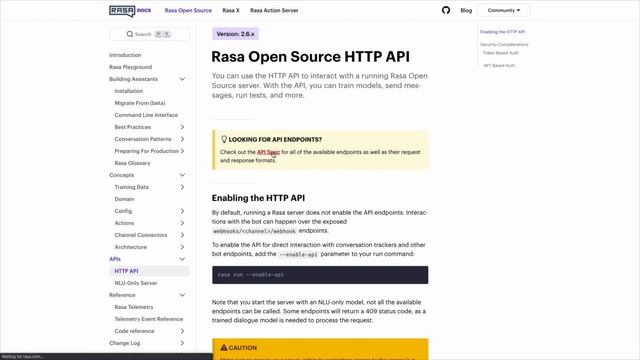Collapse the Concepts section
The height and width of the screenshot is (360, 640).
[182, 175]
